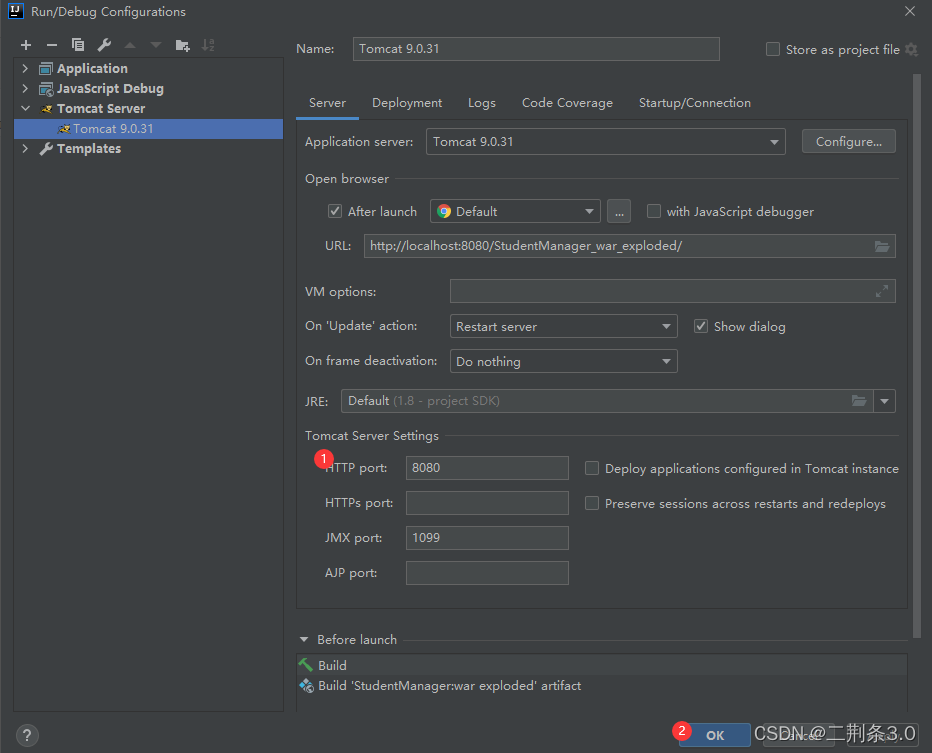Open the Code Coverage tab
932x753 pixels.
(567, 103)
